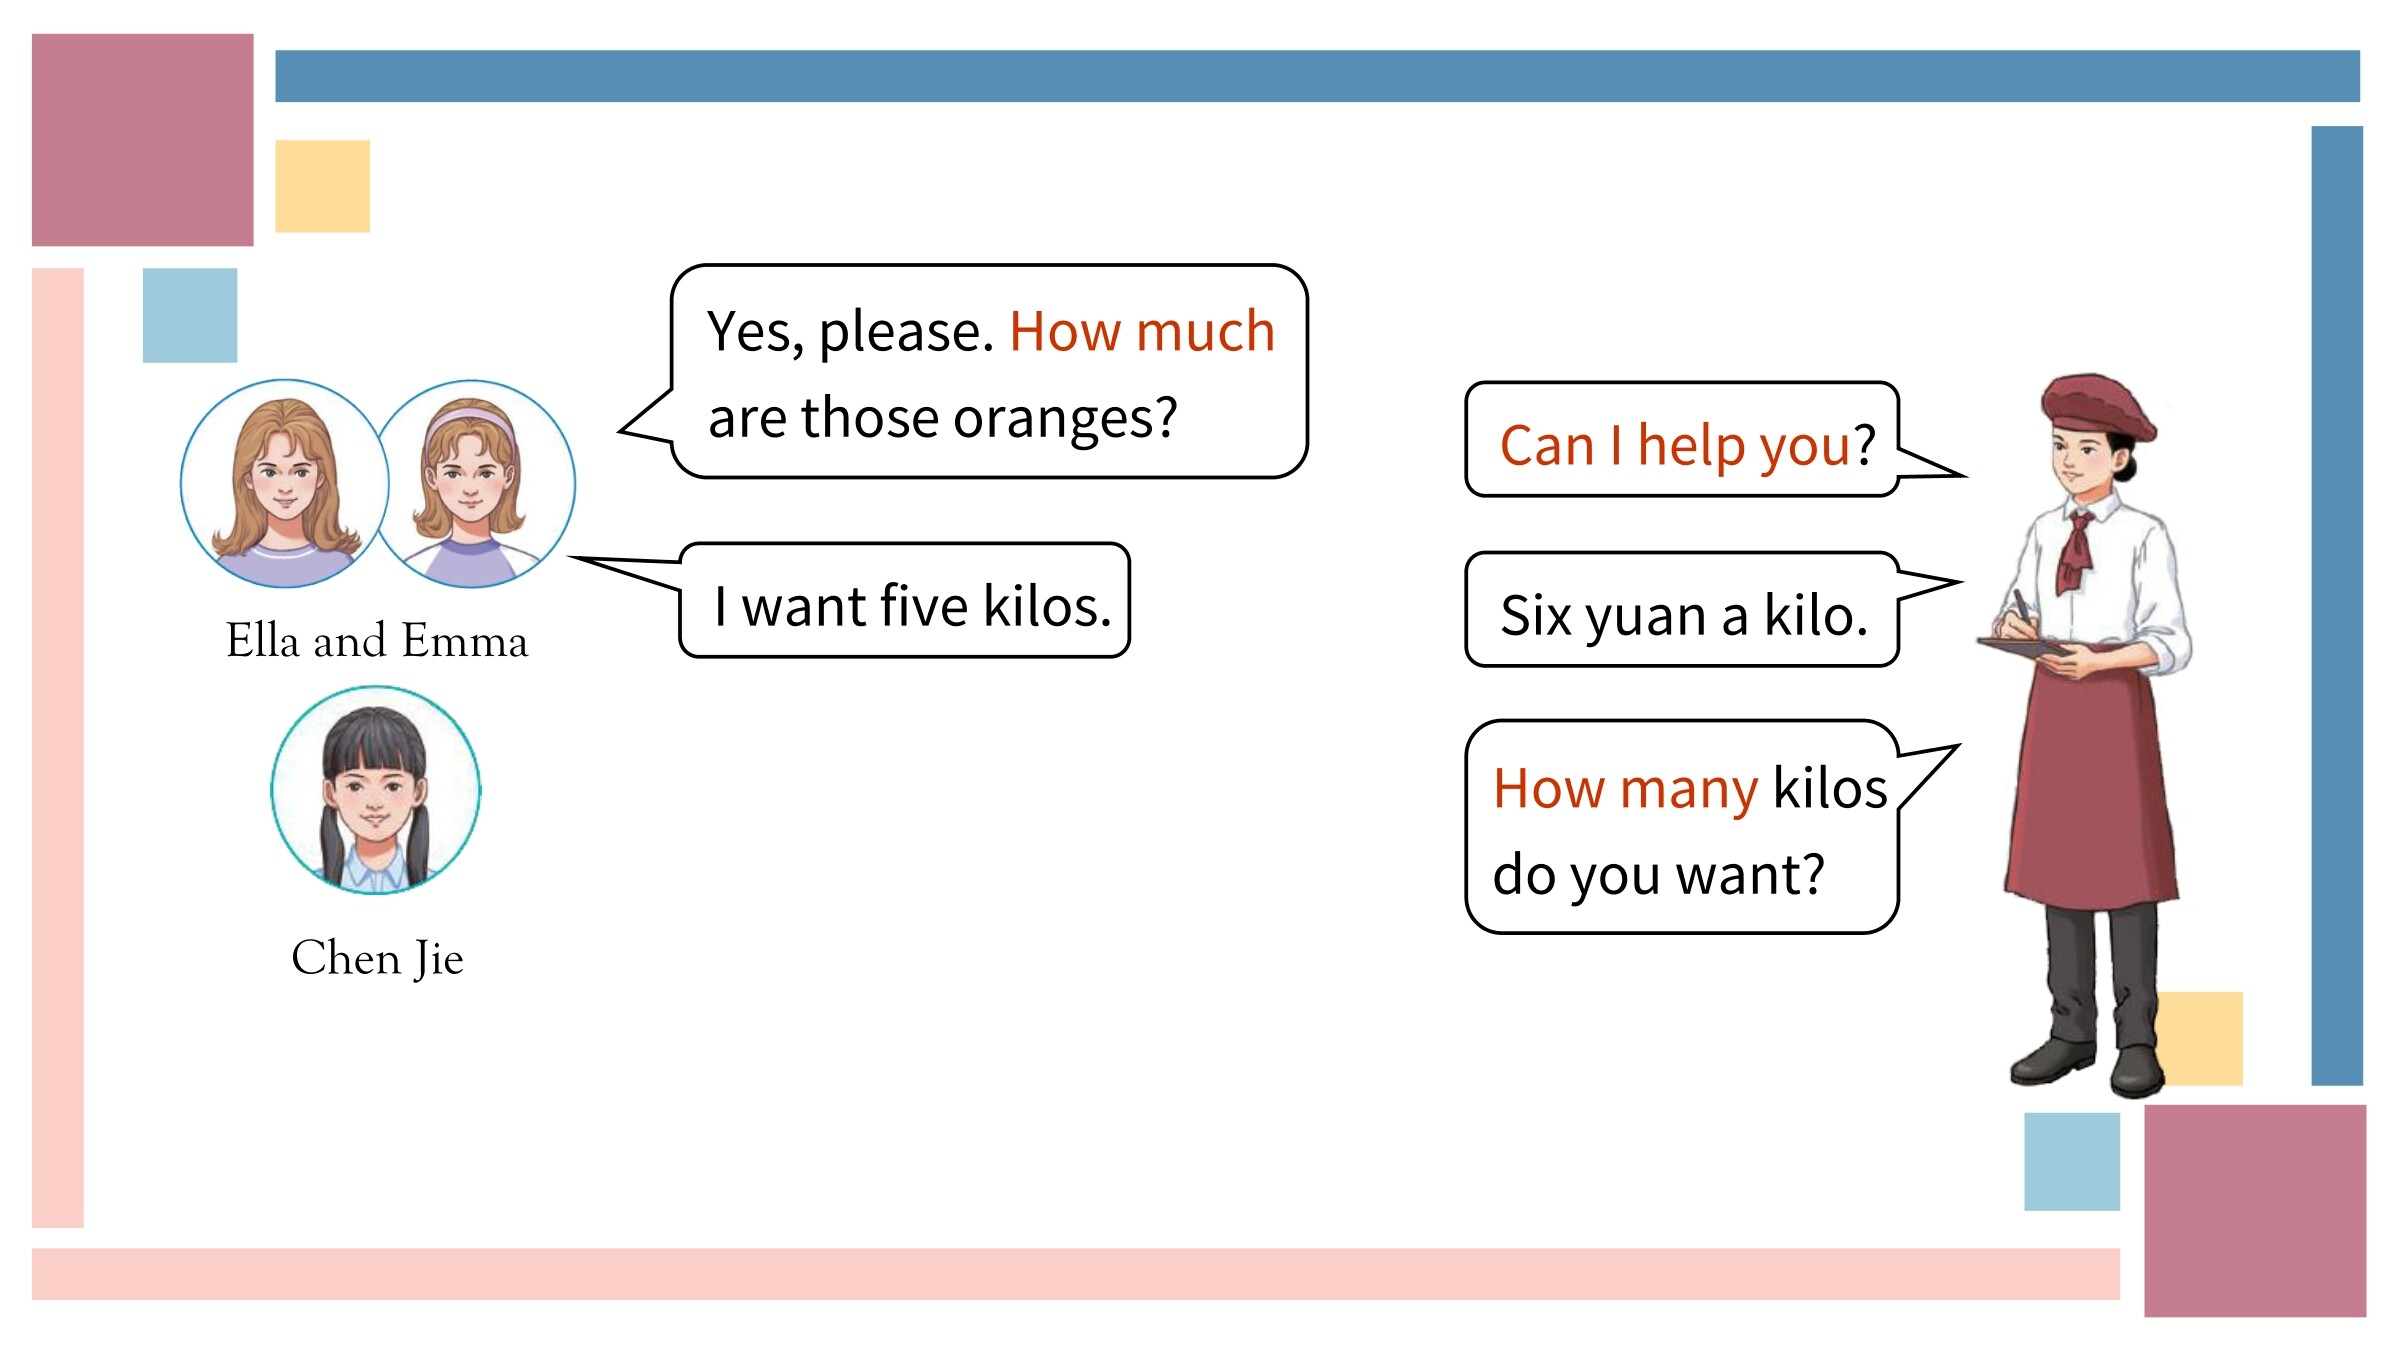Click the shop assistant's red beret
Screen dimensions: 2400x1350
2097,407
